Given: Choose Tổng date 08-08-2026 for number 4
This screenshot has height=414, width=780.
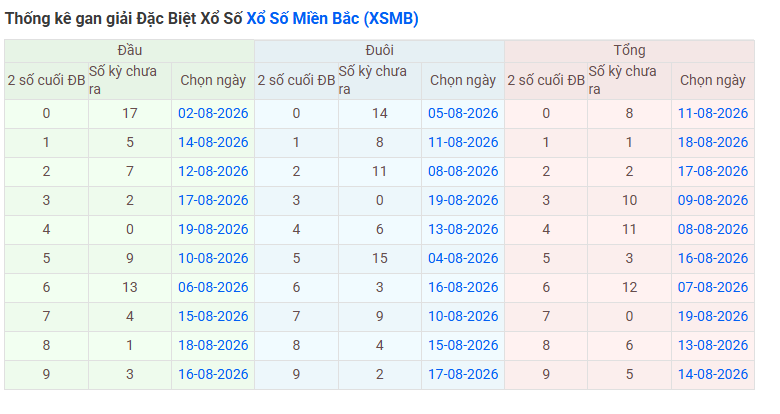Looking at the screenshot, I should click(713, 229).
